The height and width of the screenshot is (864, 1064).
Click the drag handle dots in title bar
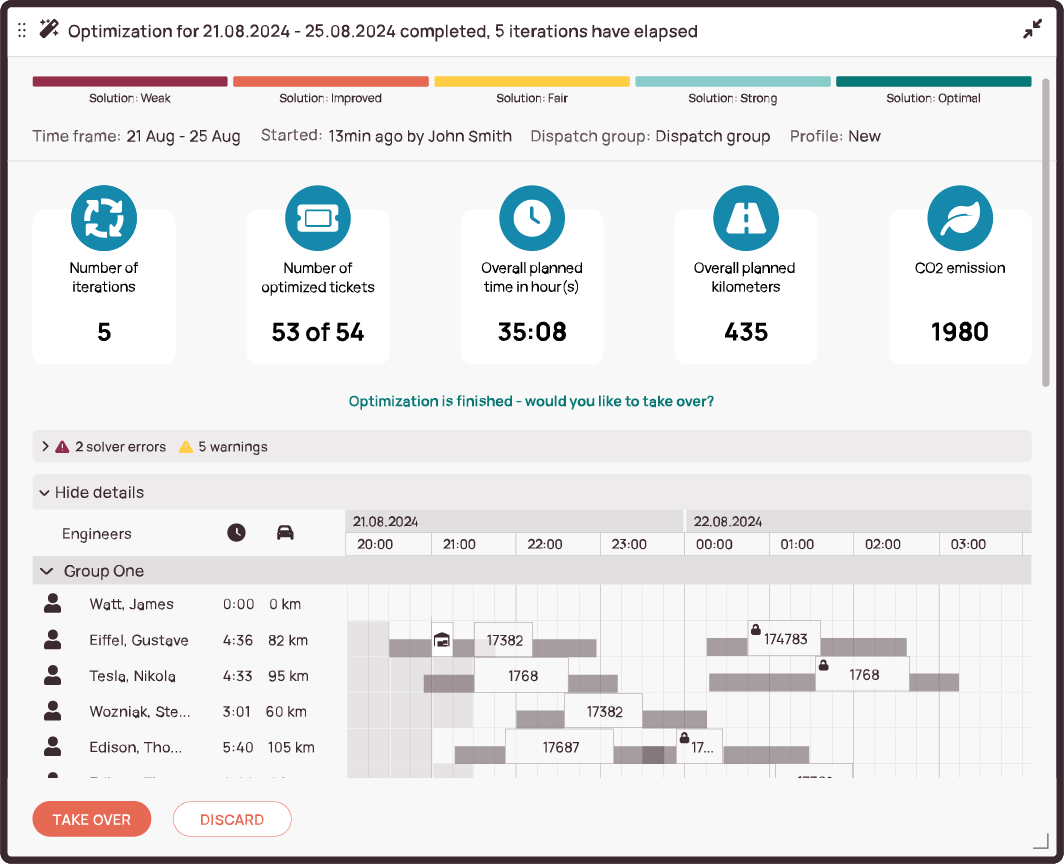23,31
